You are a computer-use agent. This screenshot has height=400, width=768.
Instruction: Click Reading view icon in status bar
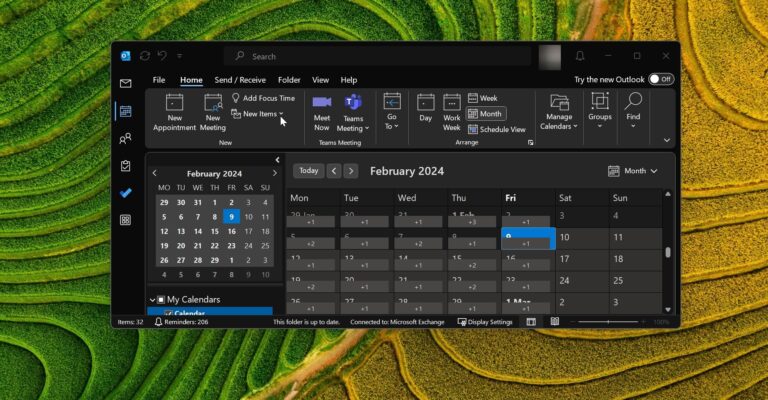554,322
